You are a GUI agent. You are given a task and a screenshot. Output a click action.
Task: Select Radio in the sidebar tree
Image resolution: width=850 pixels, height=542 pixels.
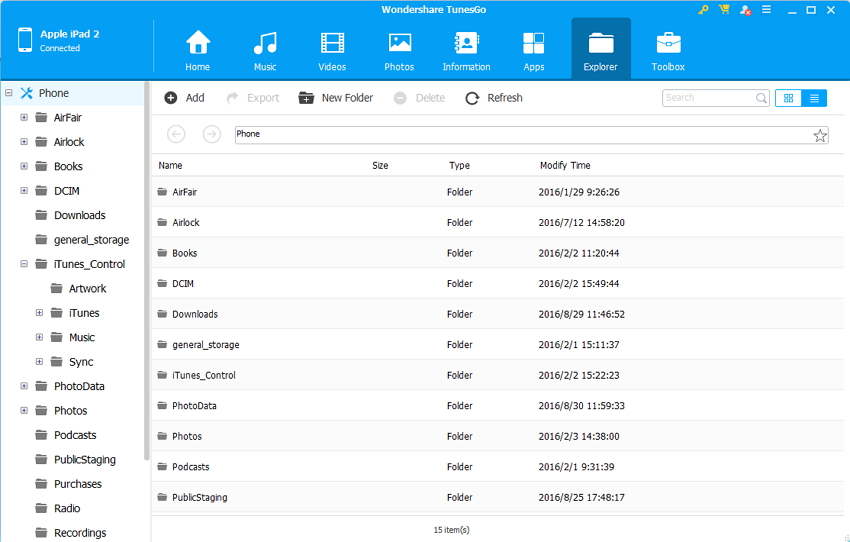pos(67,508)
